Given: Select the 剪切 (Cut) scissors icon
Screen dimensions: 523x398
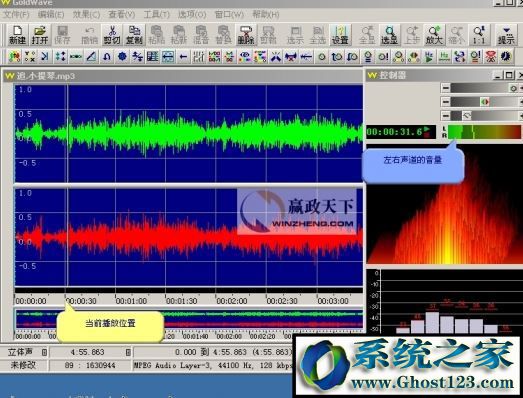Looking at the screenshot, I should click(112, 35).
